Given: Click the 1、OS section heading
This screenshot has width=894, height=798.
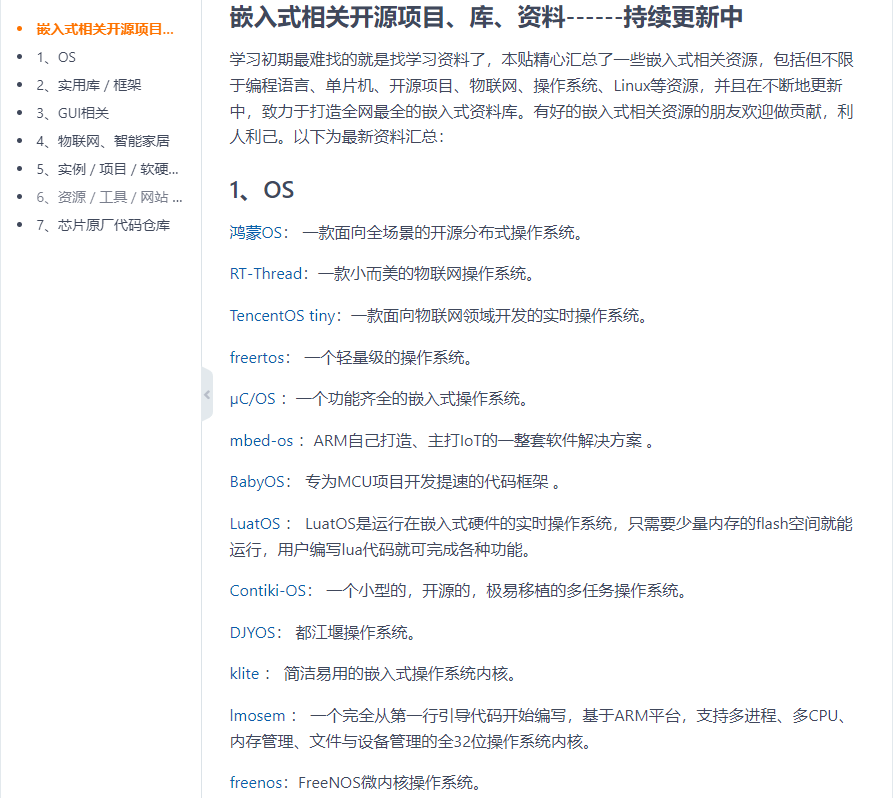Looking at the screenshot, I should click(x=262, y=190).
